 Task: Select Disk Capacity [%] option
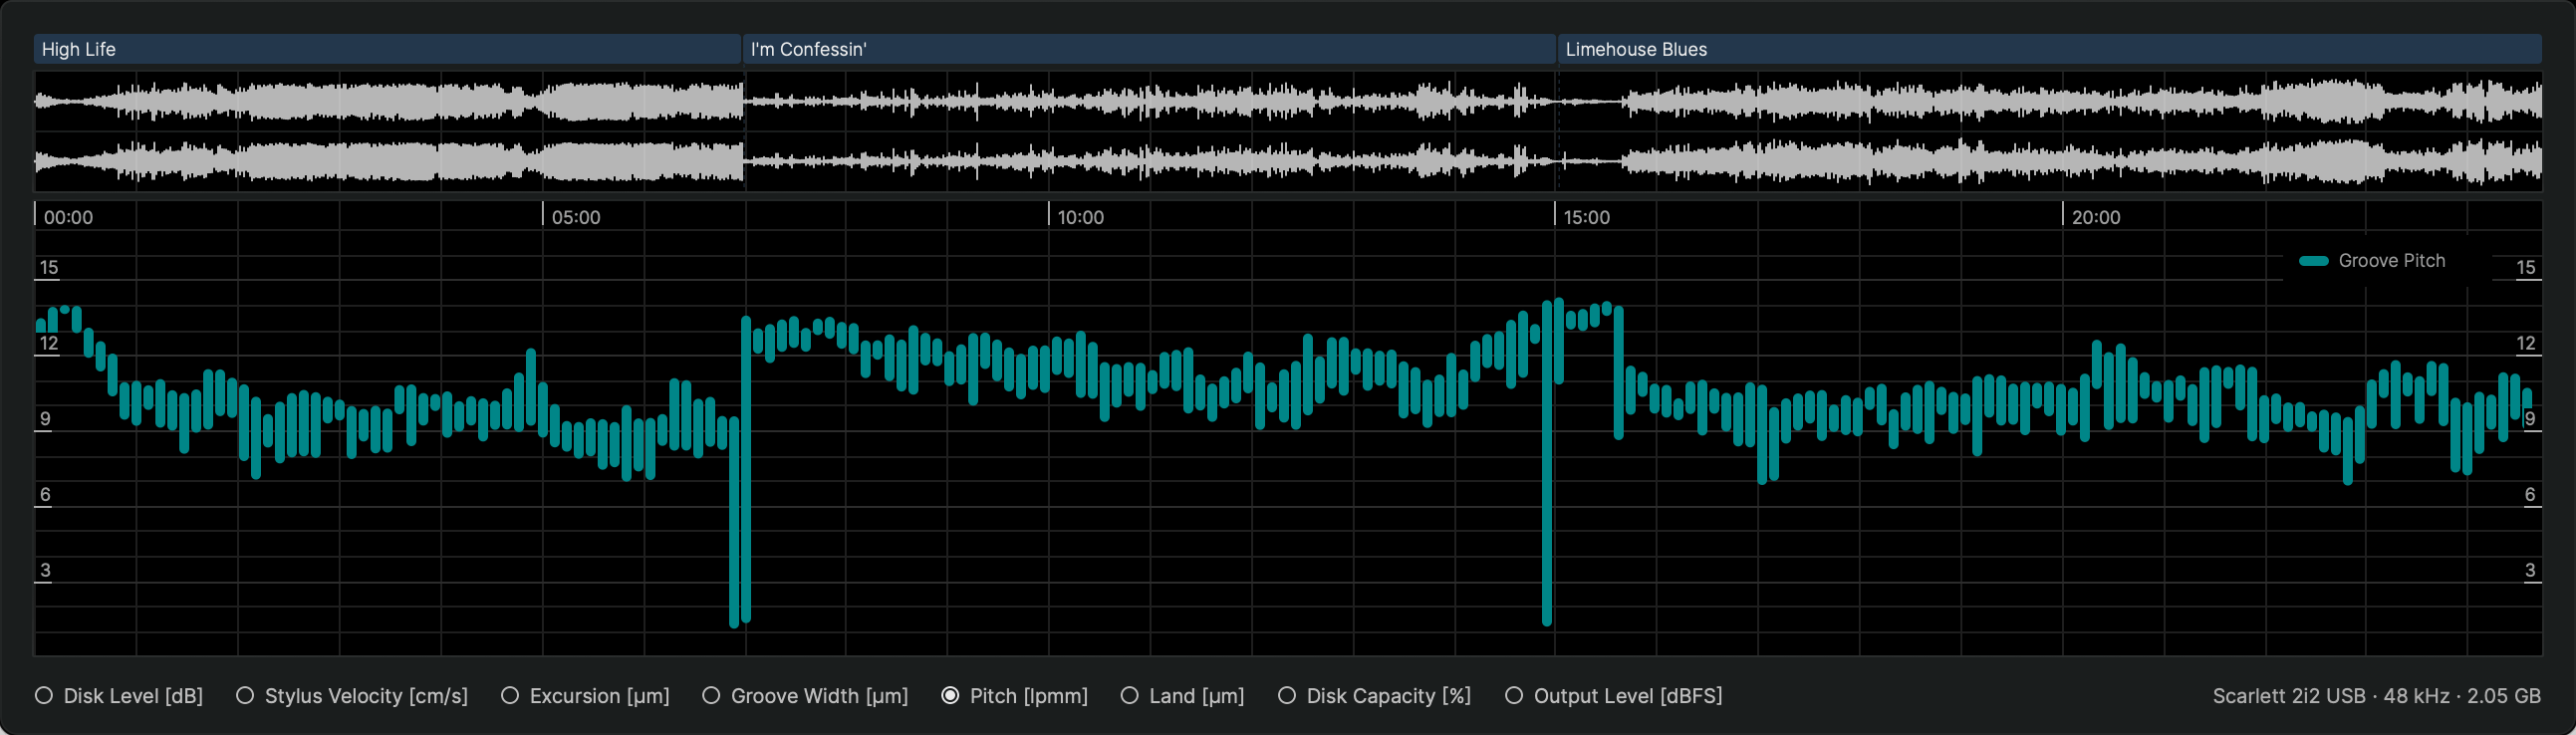tap(1287, 696)
